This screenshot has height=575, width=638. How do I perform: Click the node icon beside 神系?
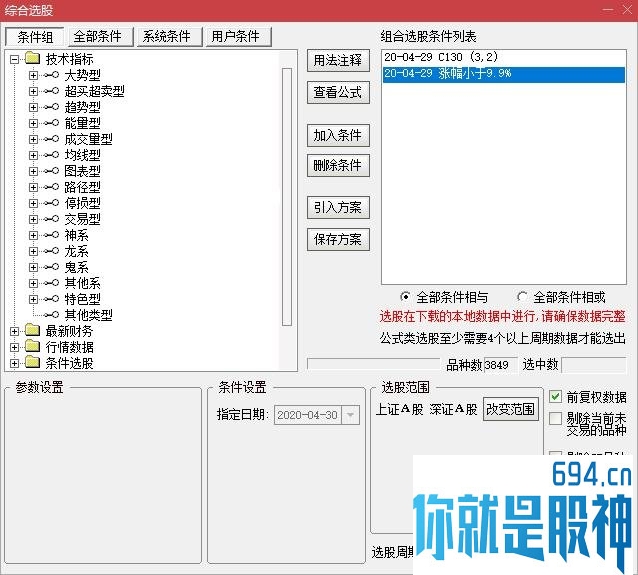coord(51,235)
